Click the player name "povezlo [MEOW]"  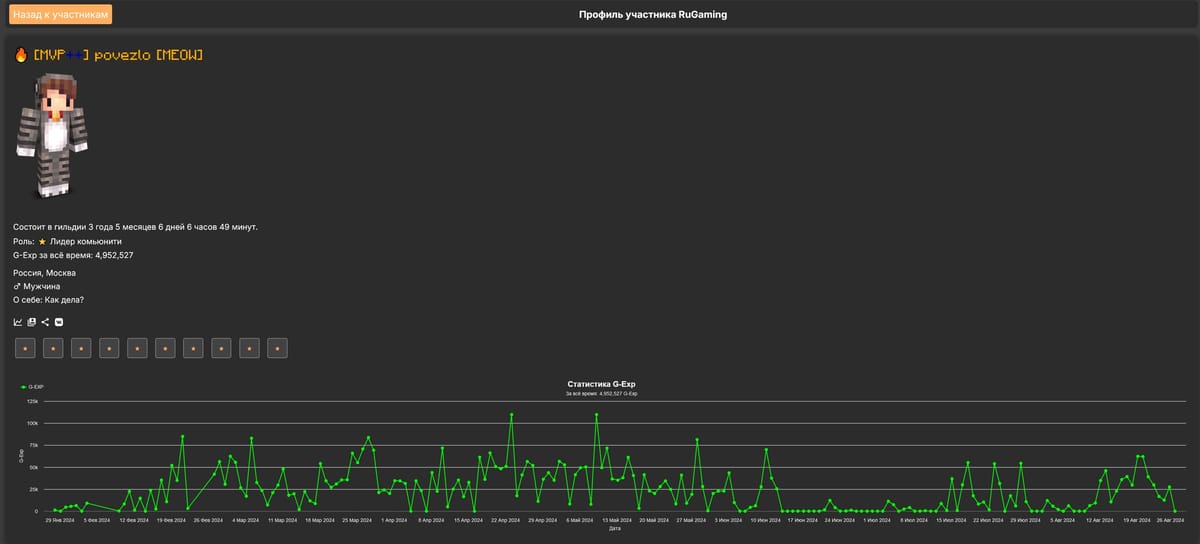(x=148, y=55)
